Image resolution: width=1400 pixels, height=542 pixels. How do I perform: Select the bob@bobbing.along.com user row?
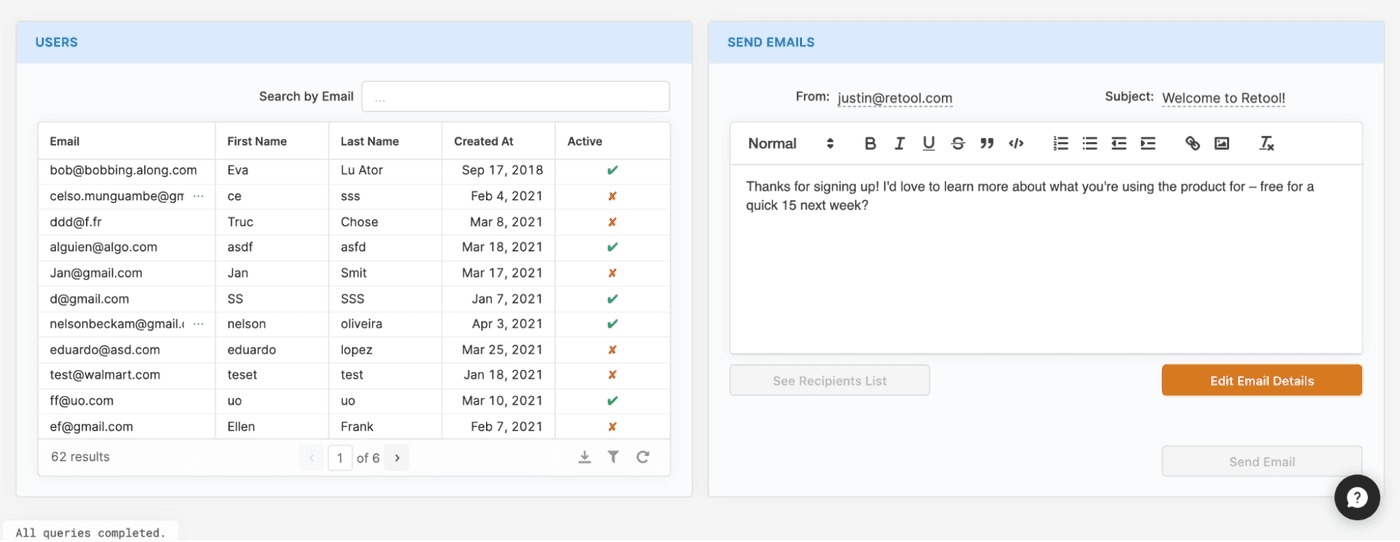tap(124, 171)
